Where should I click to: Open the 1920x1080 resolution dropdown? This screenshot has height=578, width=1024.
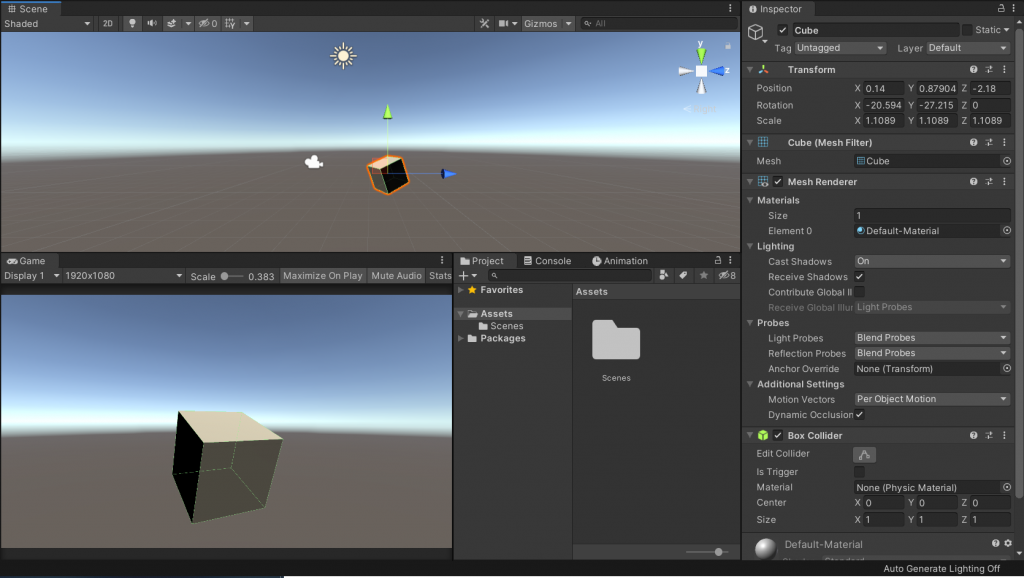123,276
